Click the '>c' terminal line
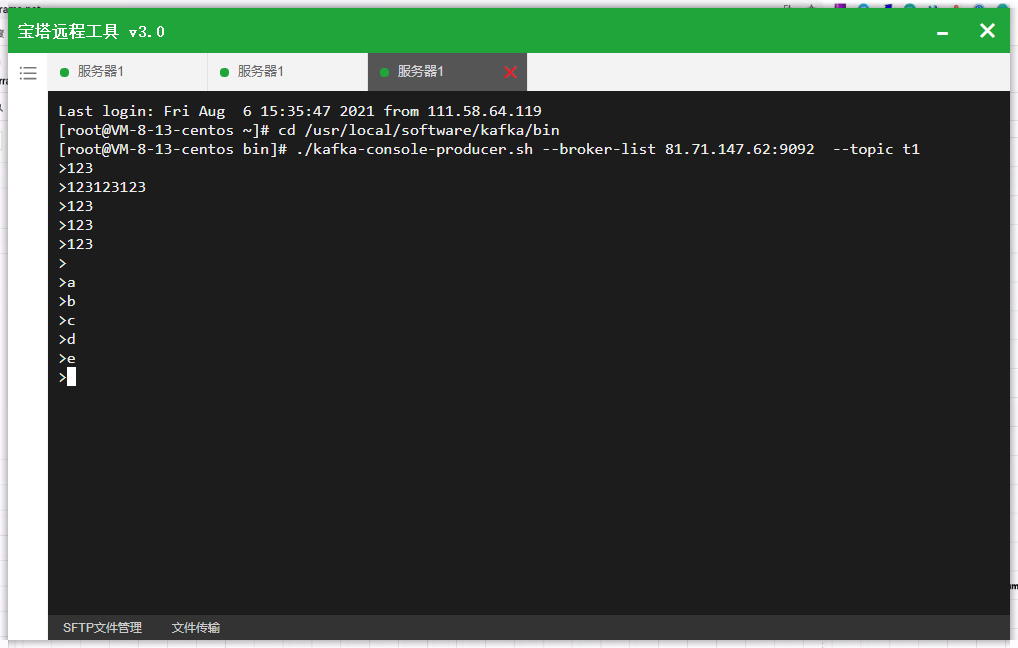This screenshot has width=1018, height=648. click(67, 321)
